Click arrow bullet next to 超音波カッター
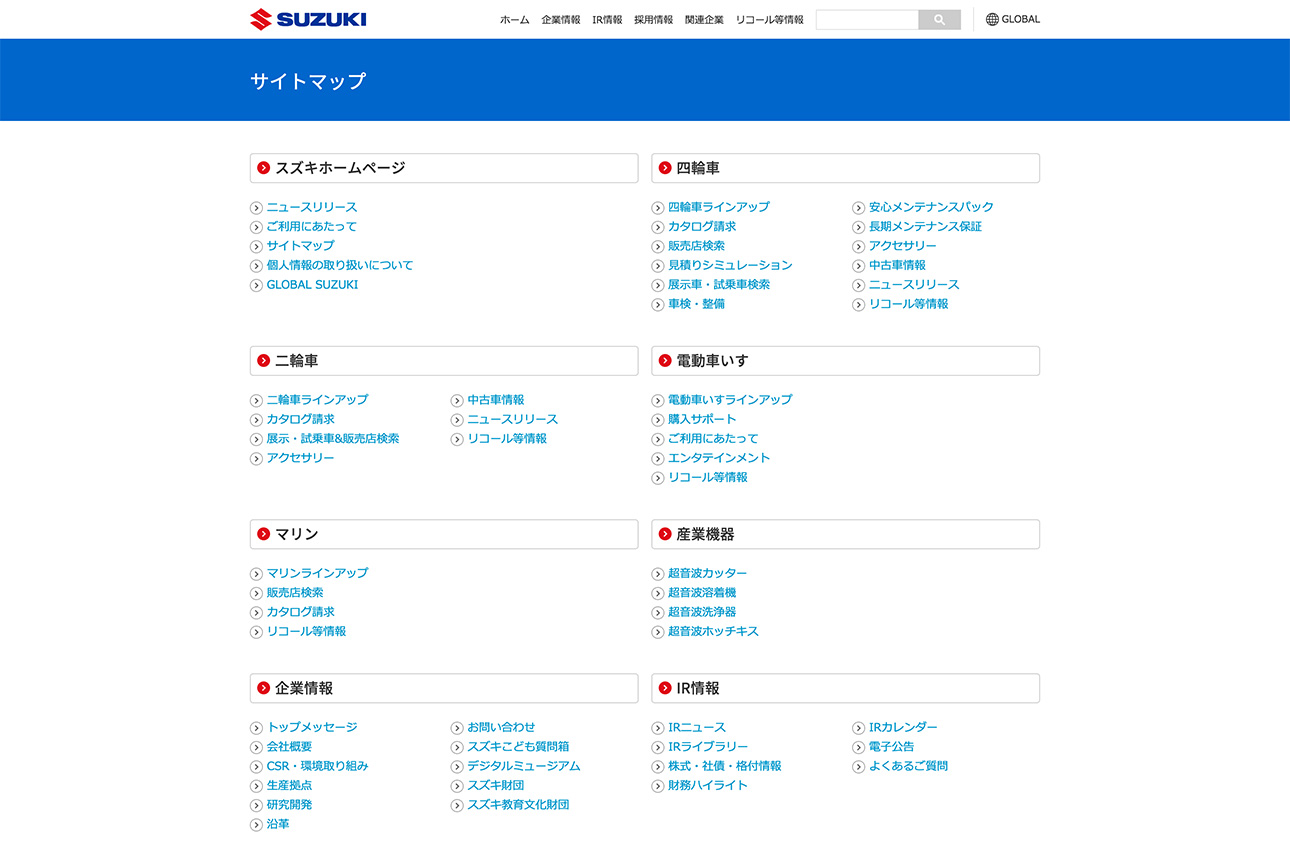 658,574
